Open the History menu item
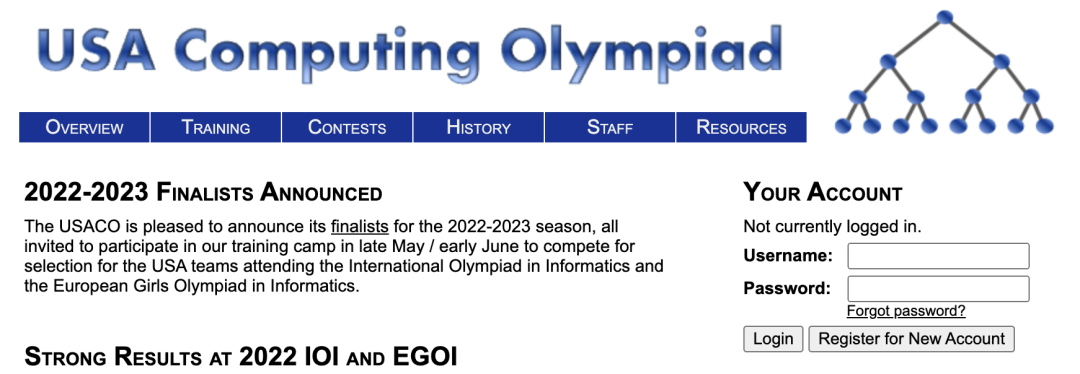The height and width of the screenshot is (374, 1080). [x=479, y=127]
